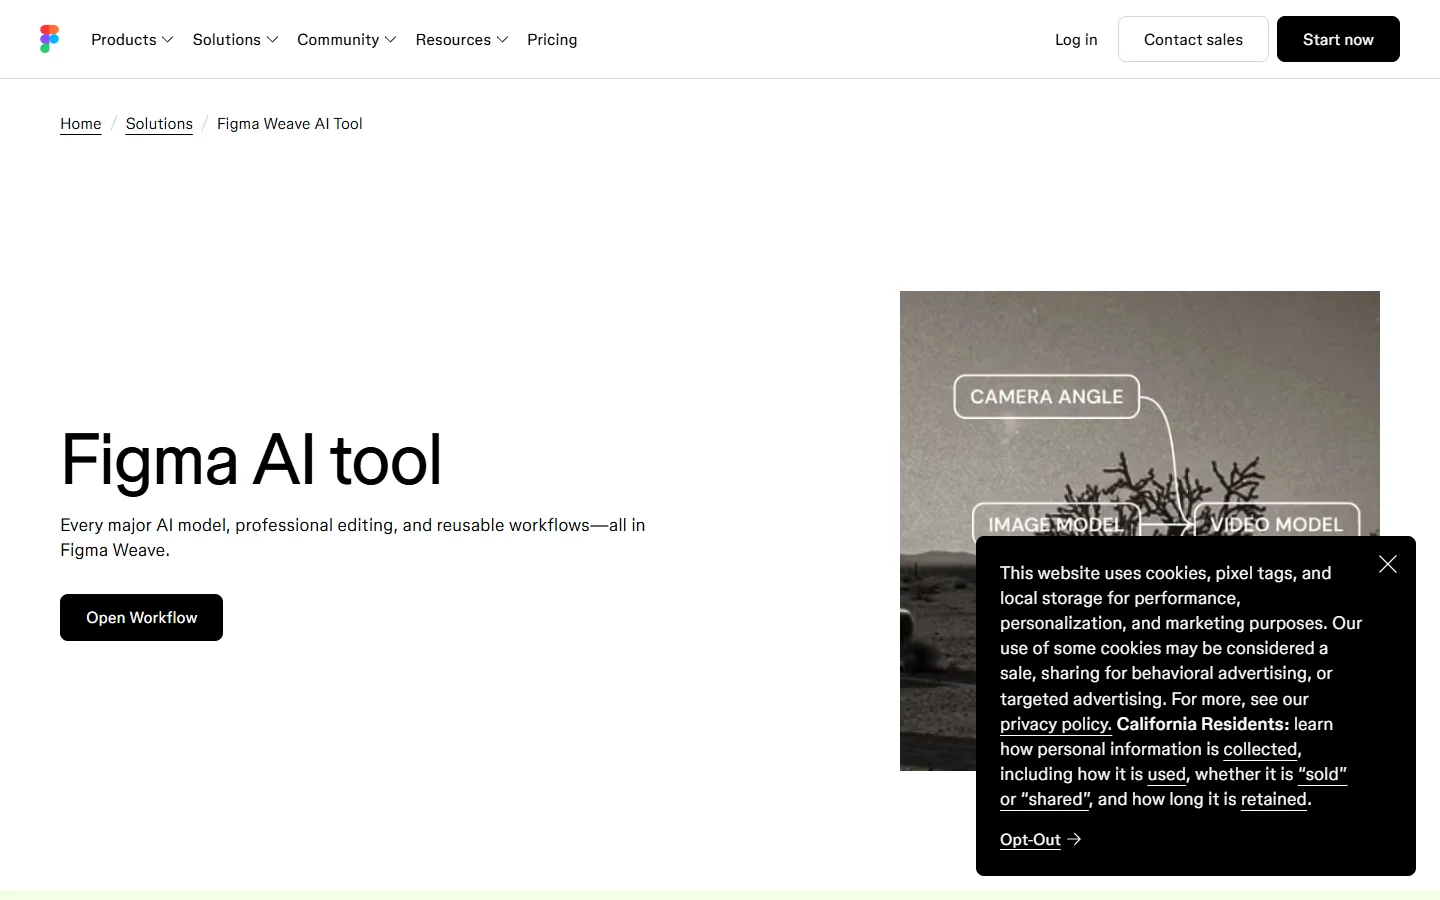Click the 'collected' link in cookie notice
The width and height of the screenshot is (1440, 900).
tap(1260, 749)
